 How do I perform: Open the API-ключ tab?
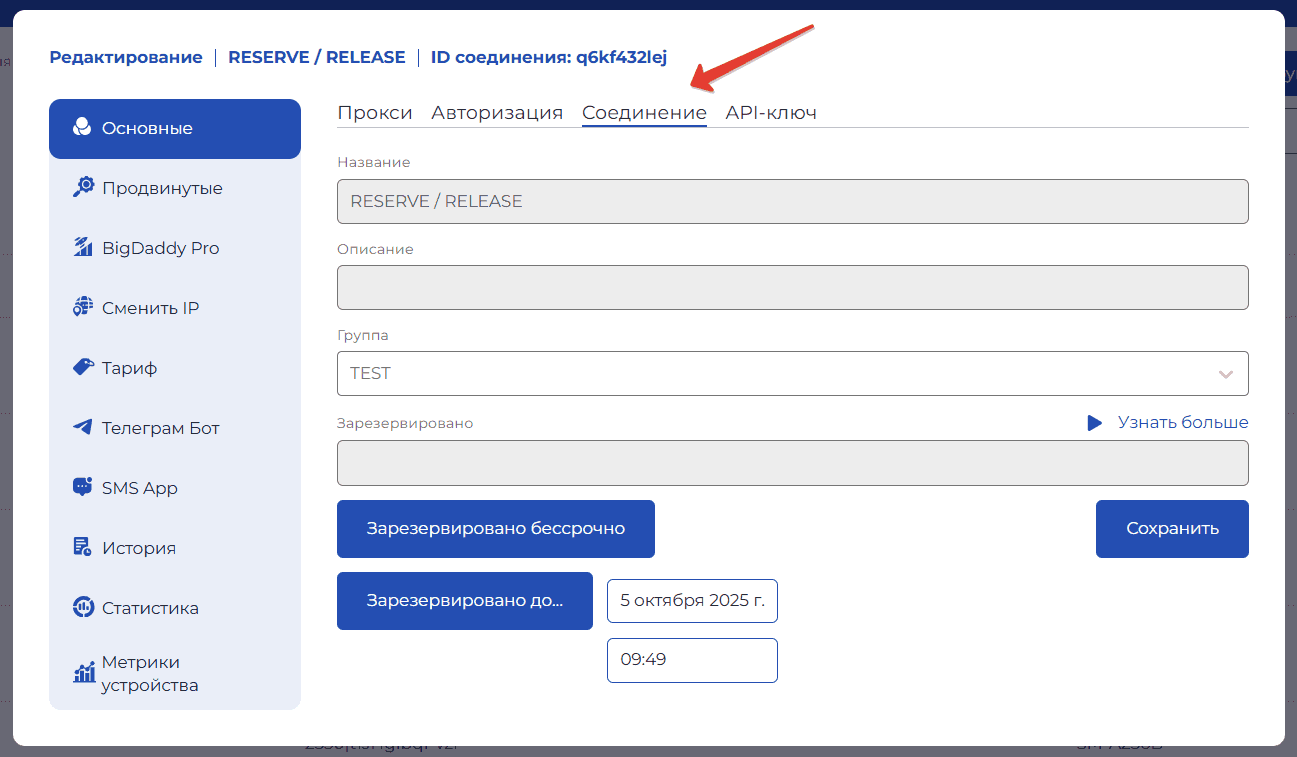click(771, 113)
